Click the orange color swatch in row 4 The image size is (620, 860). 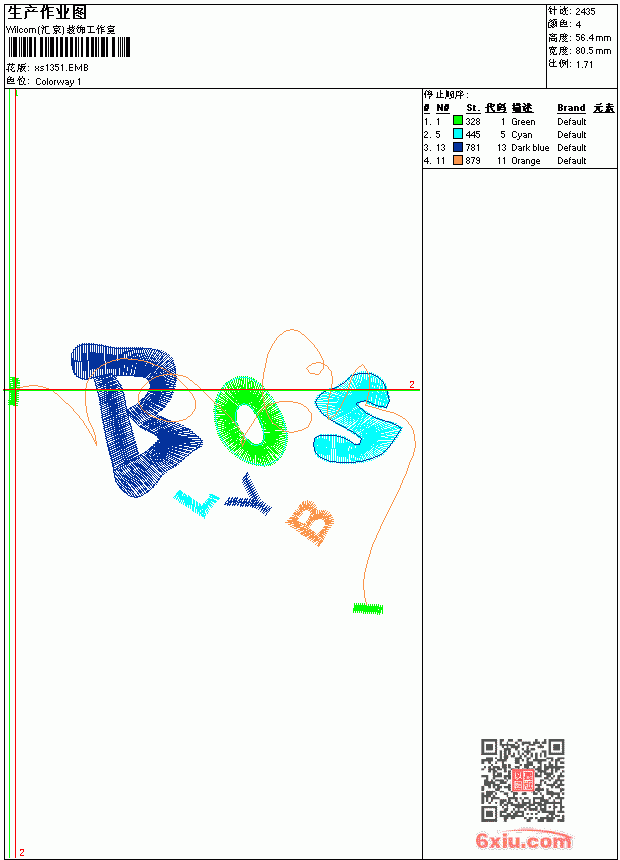tap(458, 160)
